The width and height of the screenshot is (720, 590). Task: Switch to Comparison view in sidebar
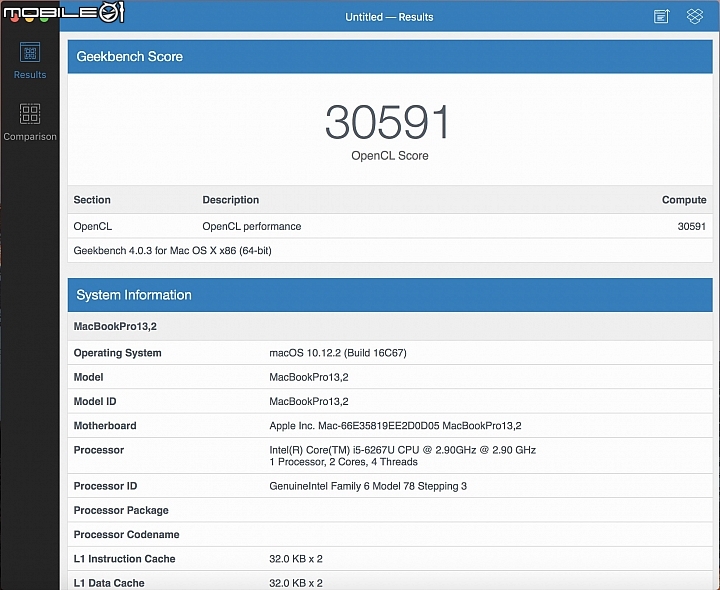(x=30, y=122)
